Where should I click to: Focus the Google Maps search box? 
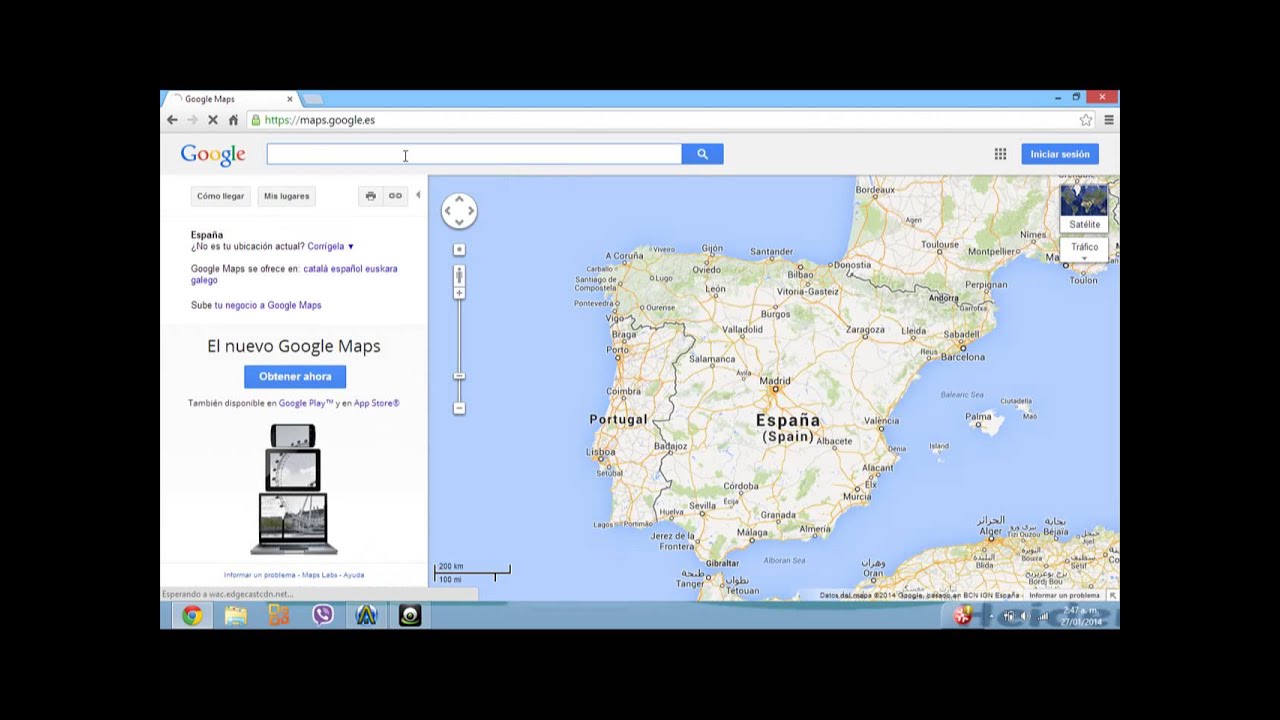click(474, 154)
